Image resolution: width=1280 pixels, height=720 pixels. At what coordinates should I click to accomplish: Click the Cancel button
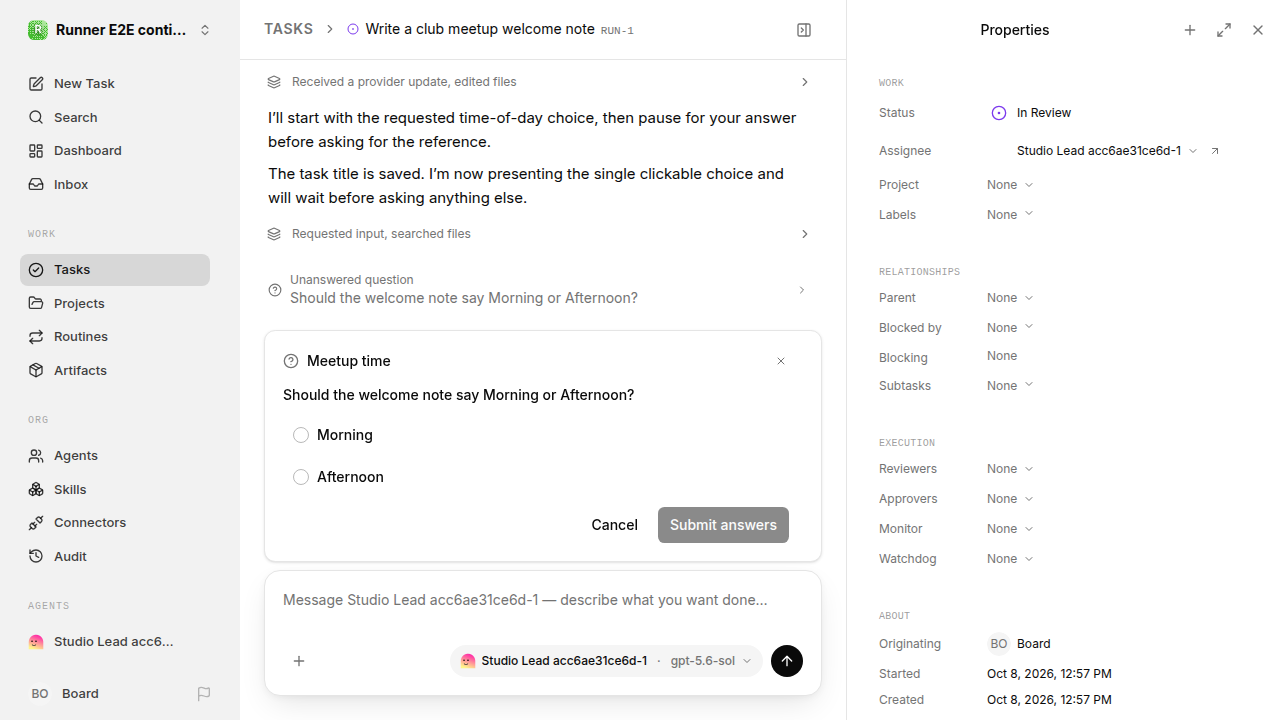click(614, 525)
